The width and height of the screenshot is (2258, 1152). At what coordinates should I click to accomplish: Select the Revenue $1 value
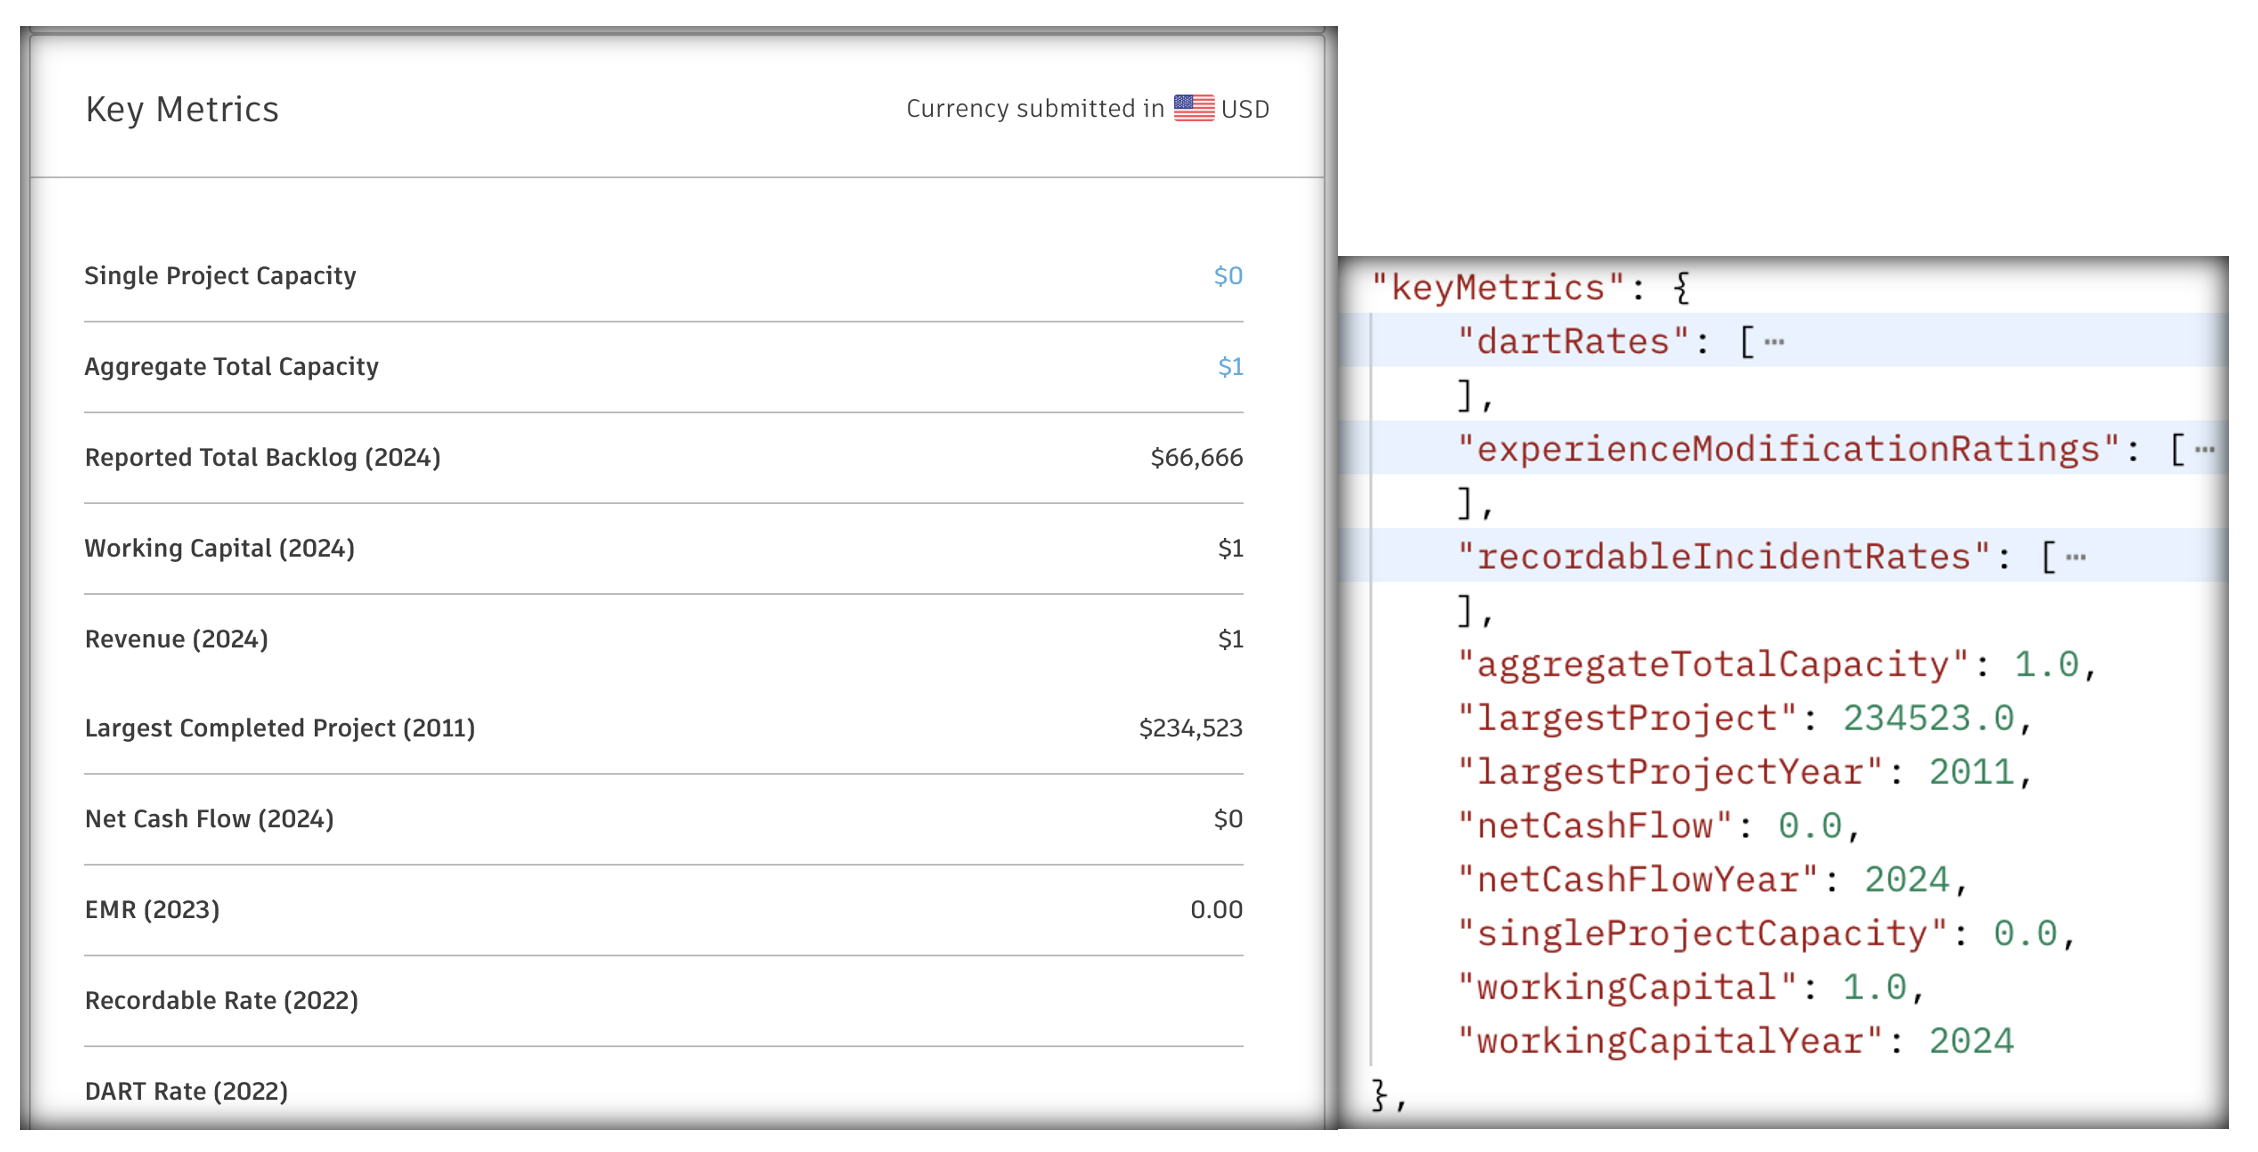1230,640
